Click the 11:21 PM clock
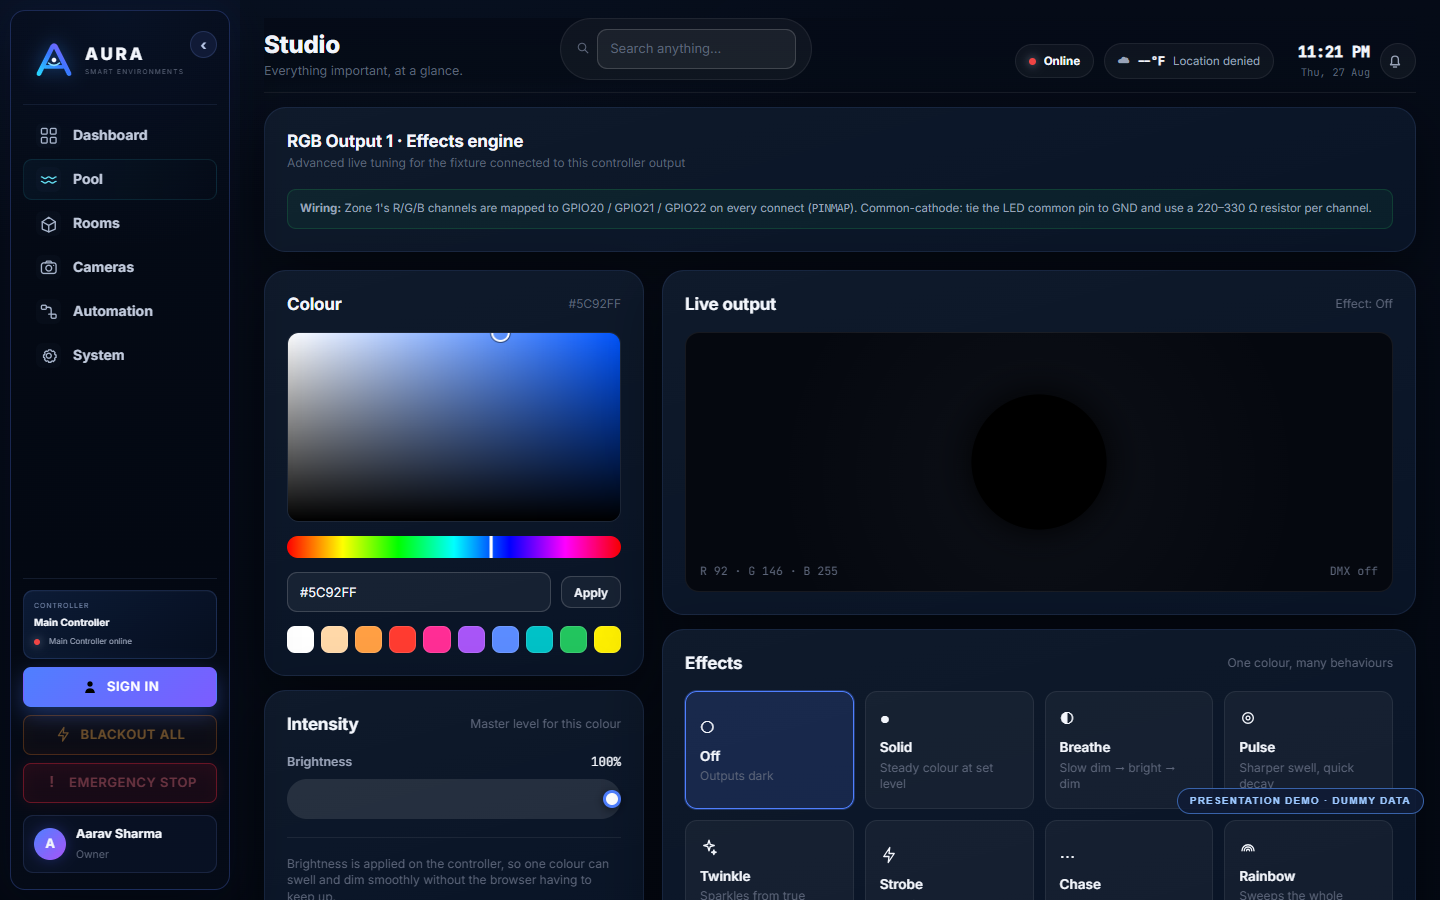1440x900 pixels. tap(1334, 52)
